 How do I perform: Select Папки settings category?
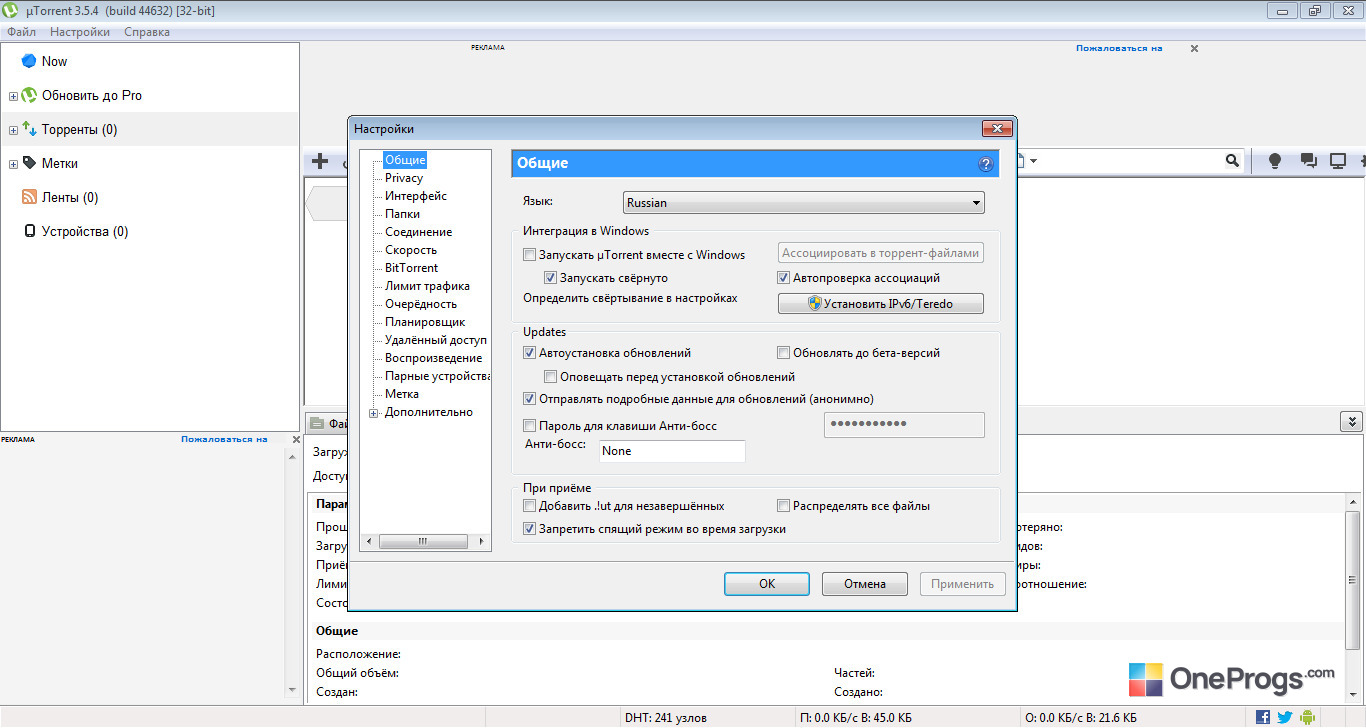pyautogui.click(x=402, y=214)
